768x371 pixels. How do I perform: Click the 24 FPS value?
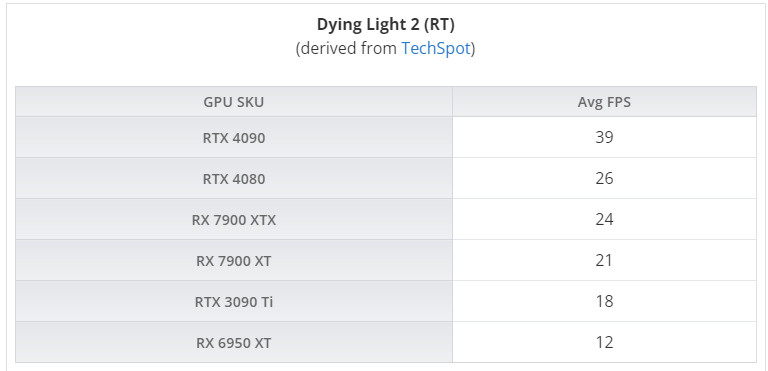604,219
